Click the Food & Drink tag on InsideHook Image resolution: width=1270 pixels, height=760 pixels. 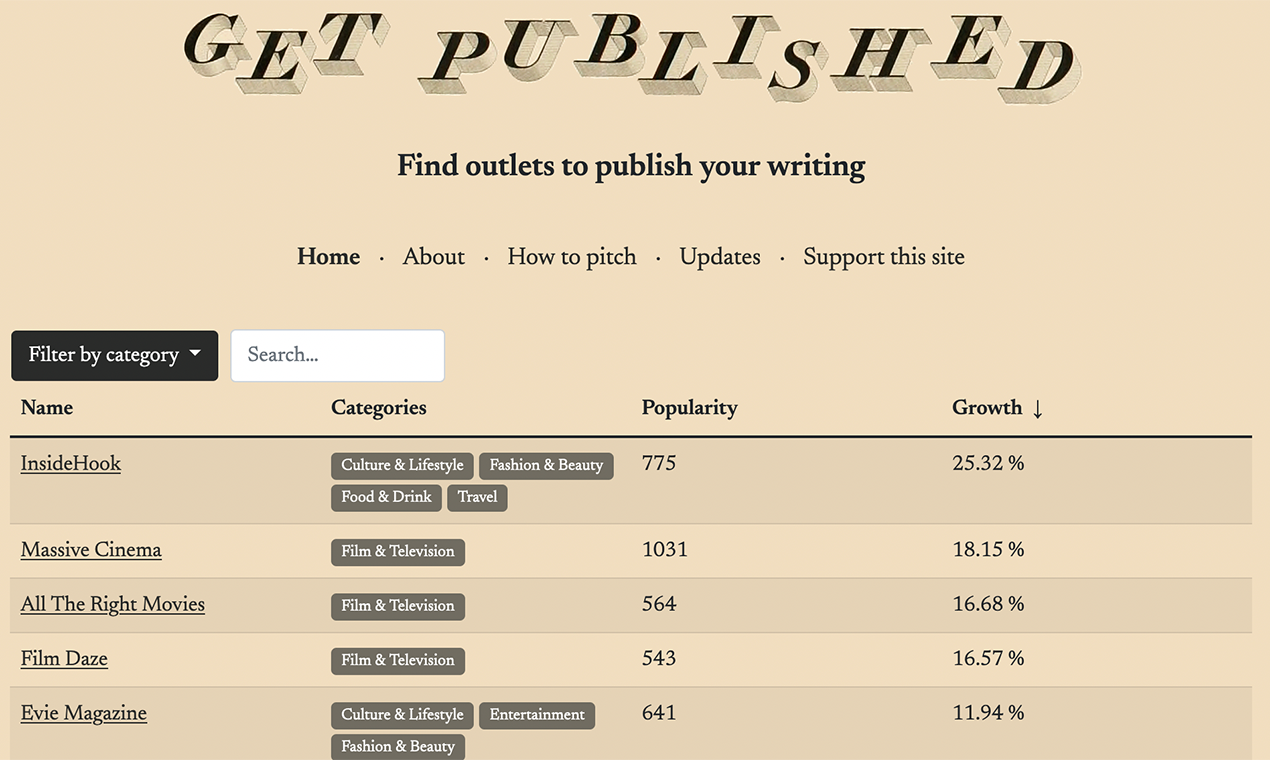click(386, 497)
